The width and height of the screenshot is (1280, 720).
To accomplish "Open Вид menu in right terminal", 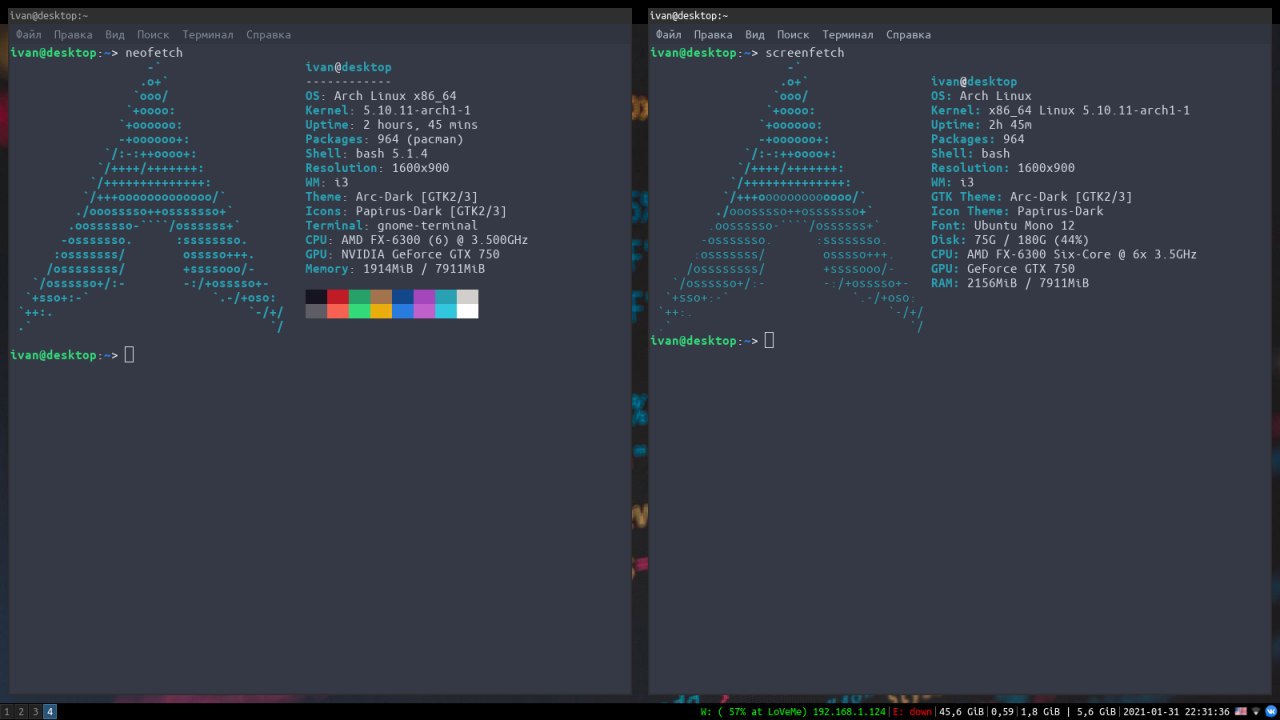I will 755,34.
